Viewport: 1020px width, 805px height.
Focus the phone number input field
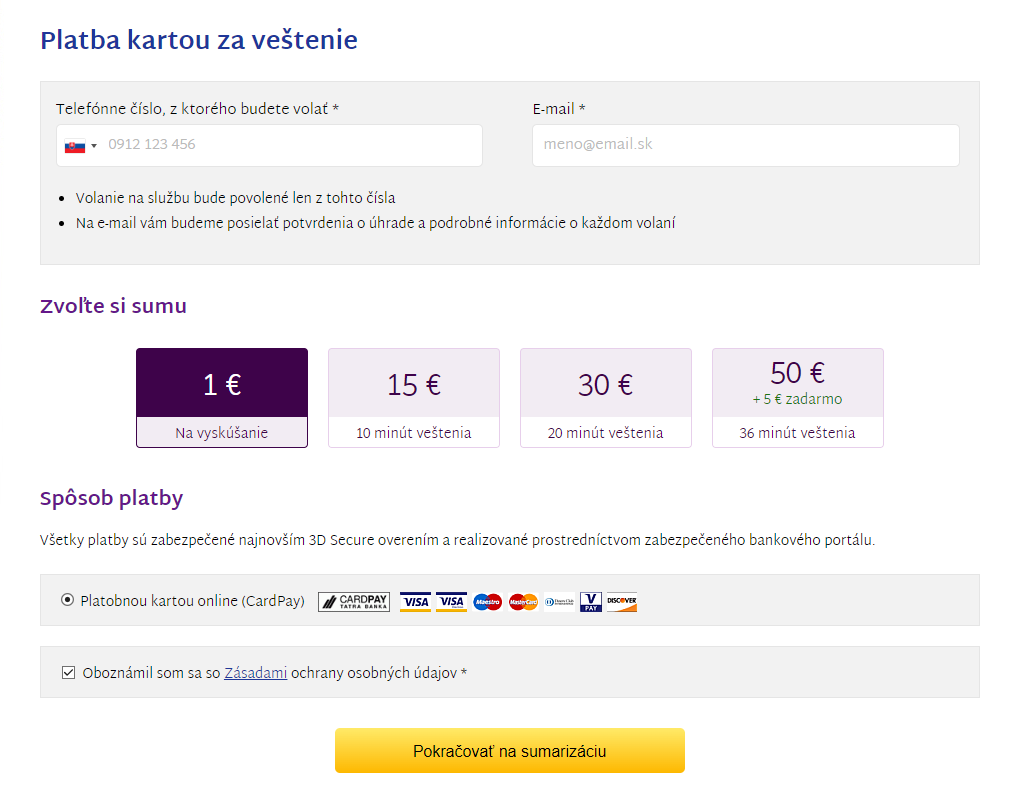point(269,145)
